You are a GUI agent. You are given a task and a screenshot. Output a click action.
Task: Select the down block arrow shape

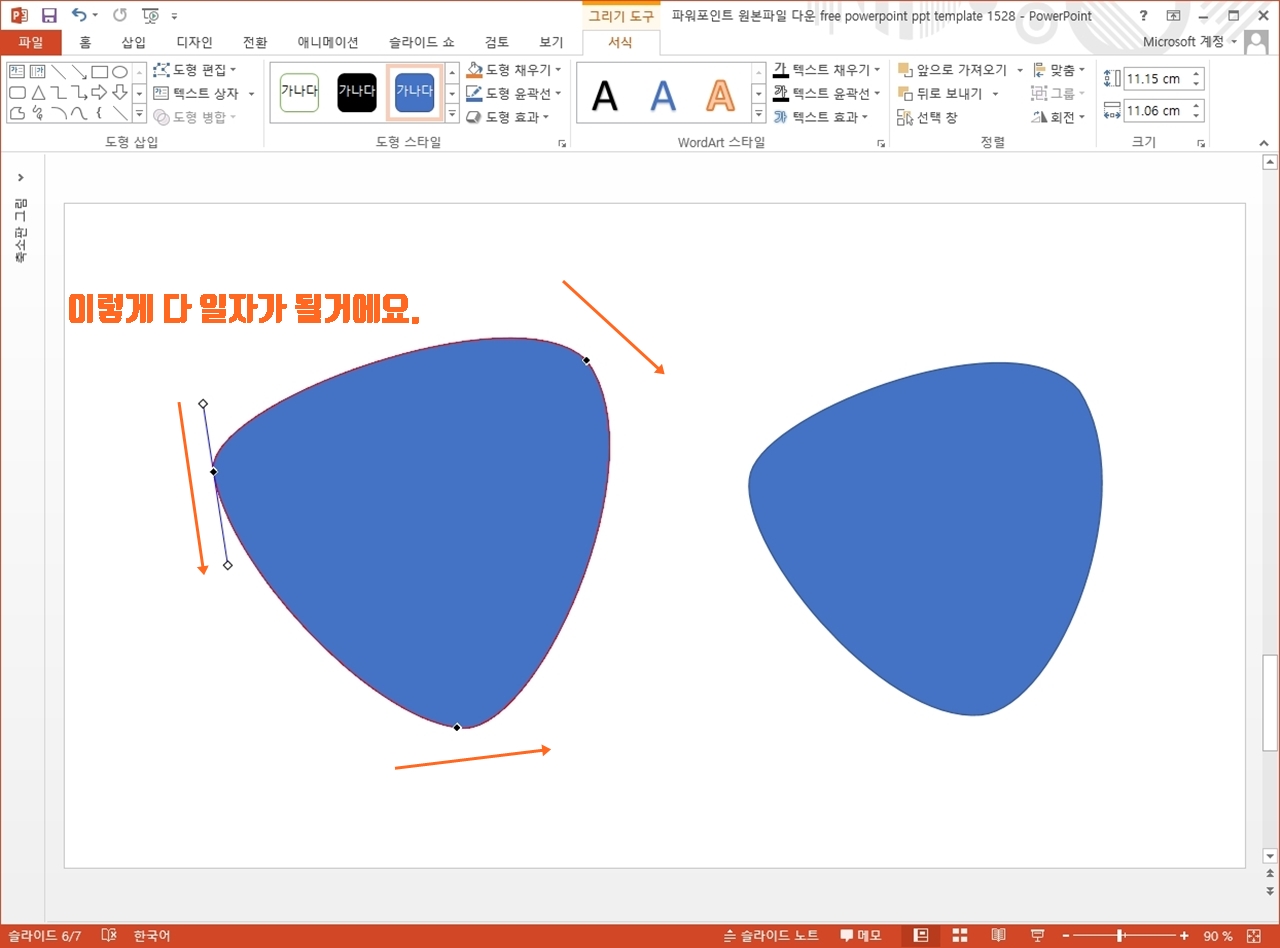pos(119,92)
